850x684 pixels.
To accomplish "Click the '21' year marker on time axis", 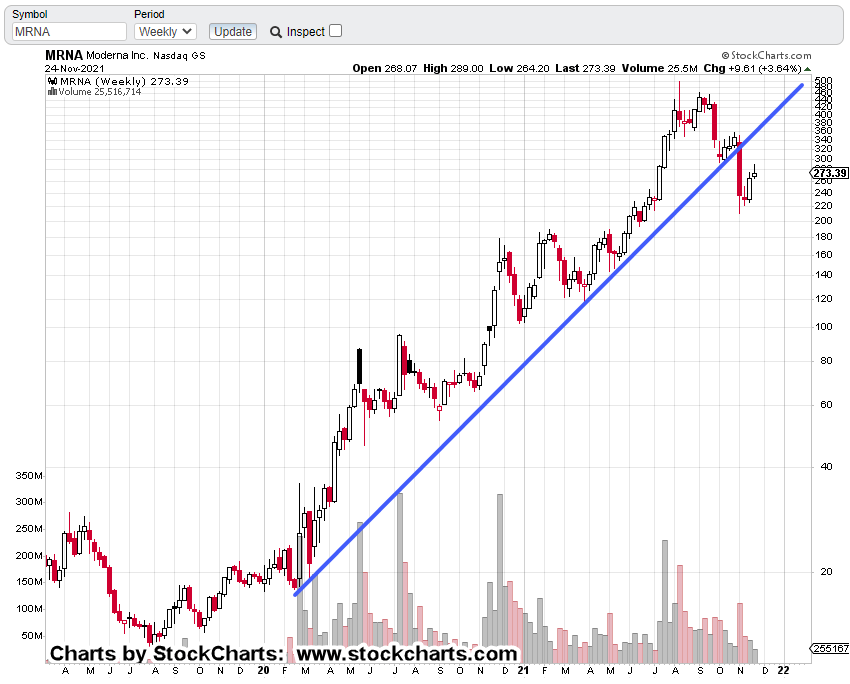I will coord(521,673).
